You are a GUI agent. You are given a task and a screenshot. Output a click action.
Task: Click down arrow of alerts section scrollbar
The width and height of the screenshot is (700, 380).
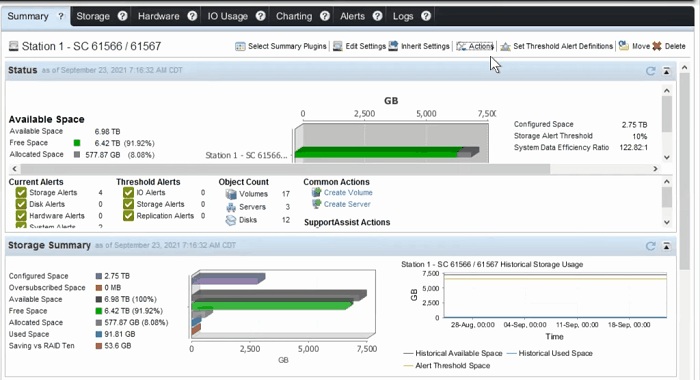coord(667,222)
